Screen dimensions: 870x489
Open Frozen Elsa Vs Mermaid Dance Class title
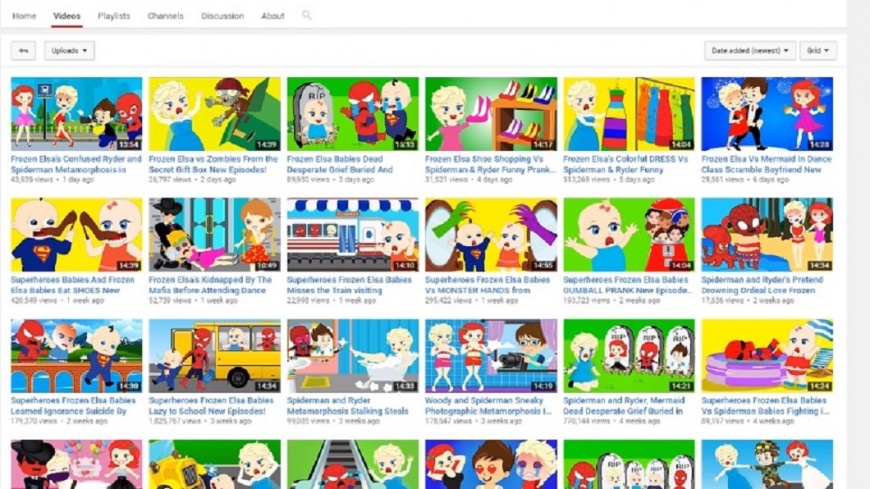766,164
